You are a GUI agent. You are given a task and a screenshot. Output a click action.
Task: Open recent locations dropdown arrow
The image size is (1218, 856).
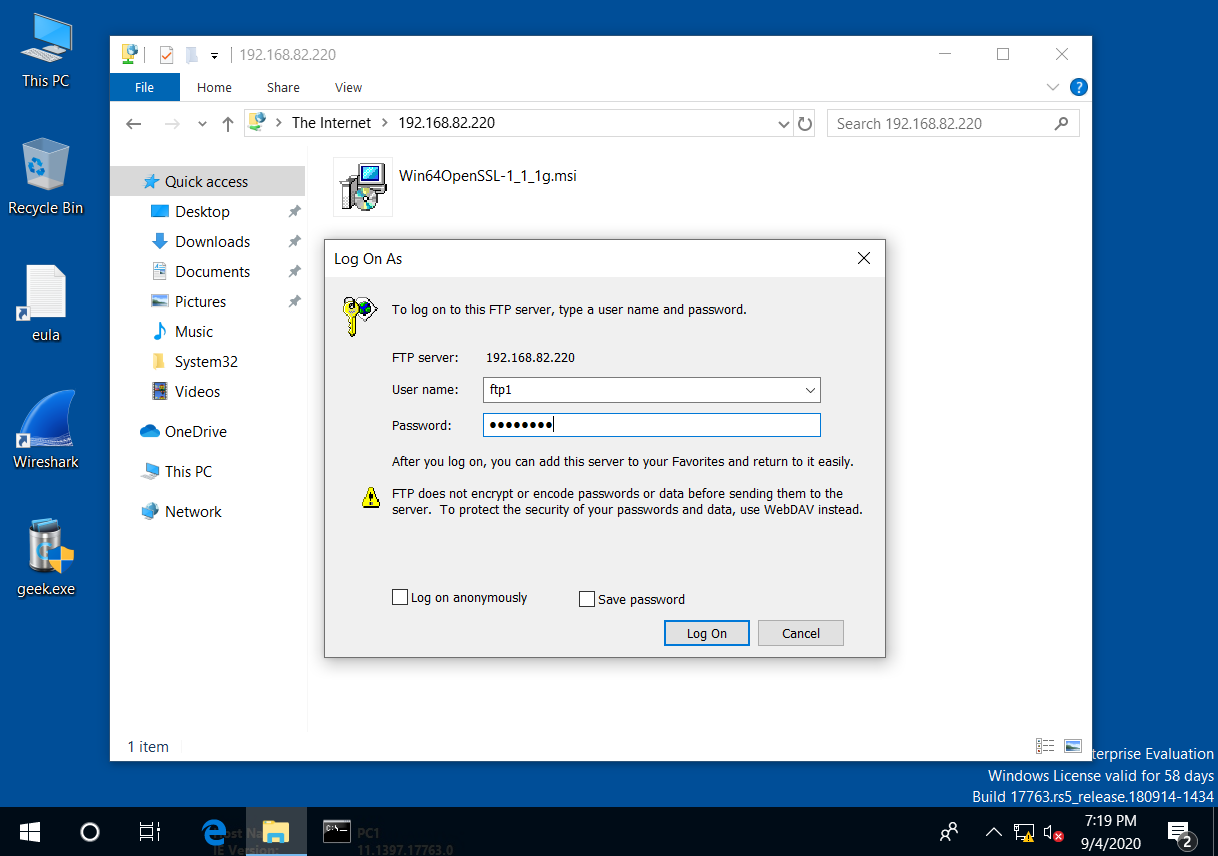pos(202,124)
